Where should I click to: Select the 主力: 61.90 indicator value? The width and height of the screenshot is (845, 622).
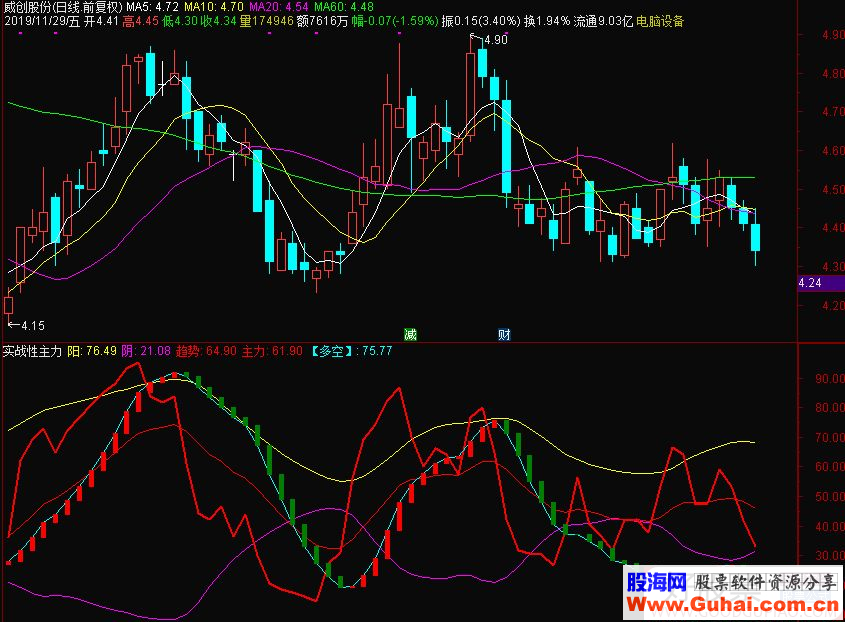pyautogui.click(x=272, y=351)
